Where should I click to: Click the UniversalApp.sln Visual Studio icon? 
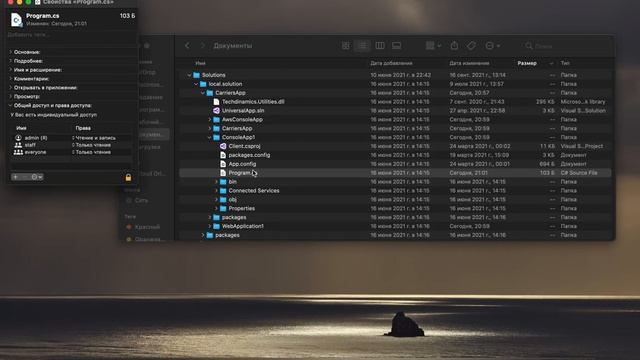[x=216, y=111]
